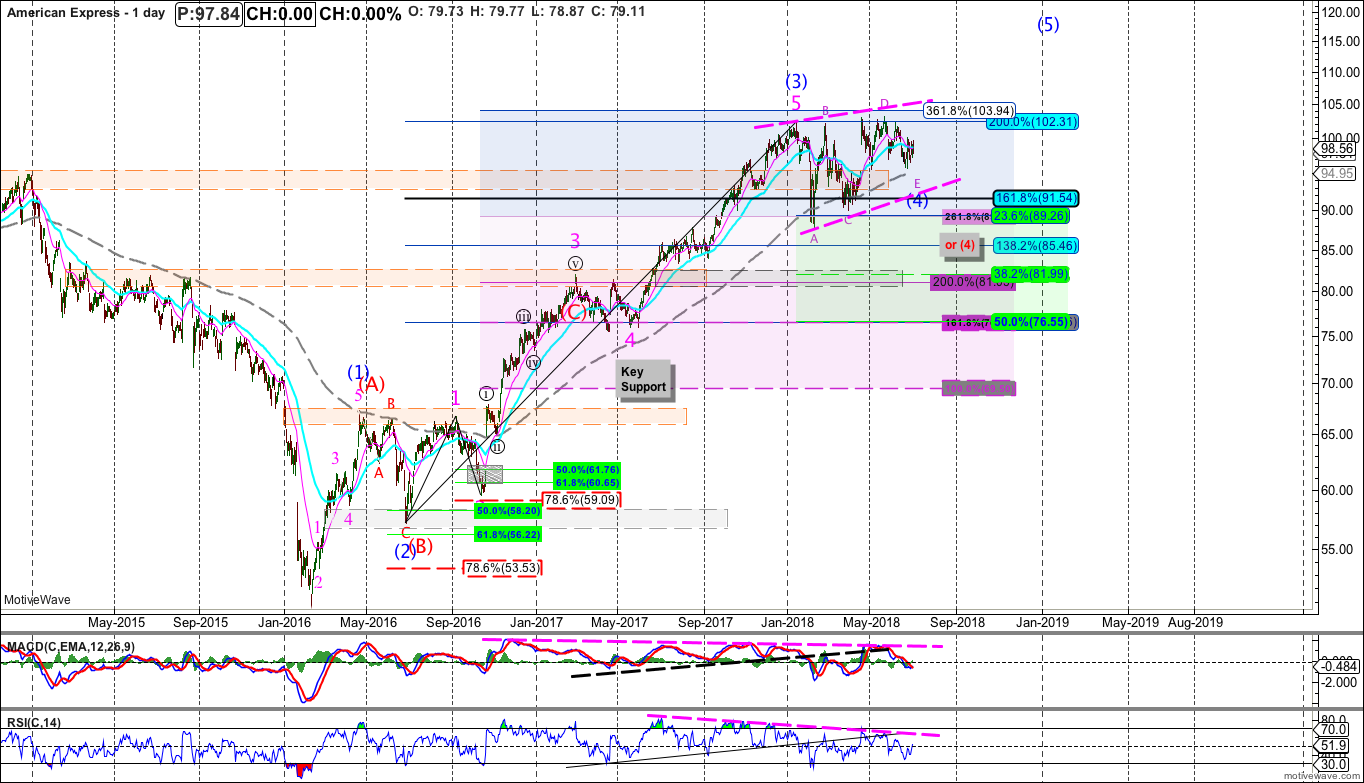Click the blue (4) label under triangle
Screen dimensions: 1364x783
tap(918, 201)
